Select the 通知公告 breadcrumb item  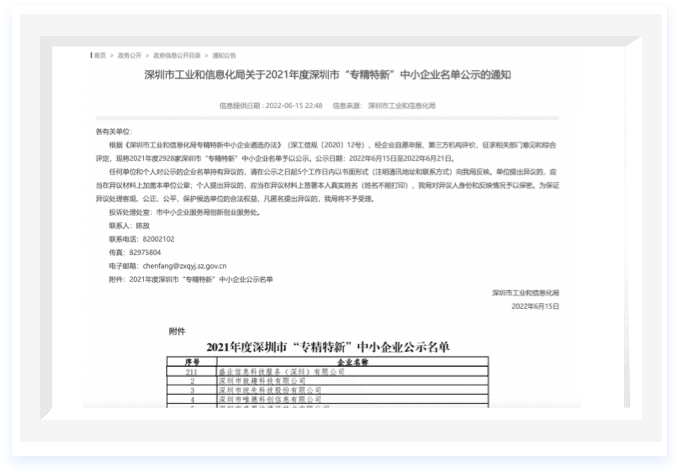coord(223,55)
